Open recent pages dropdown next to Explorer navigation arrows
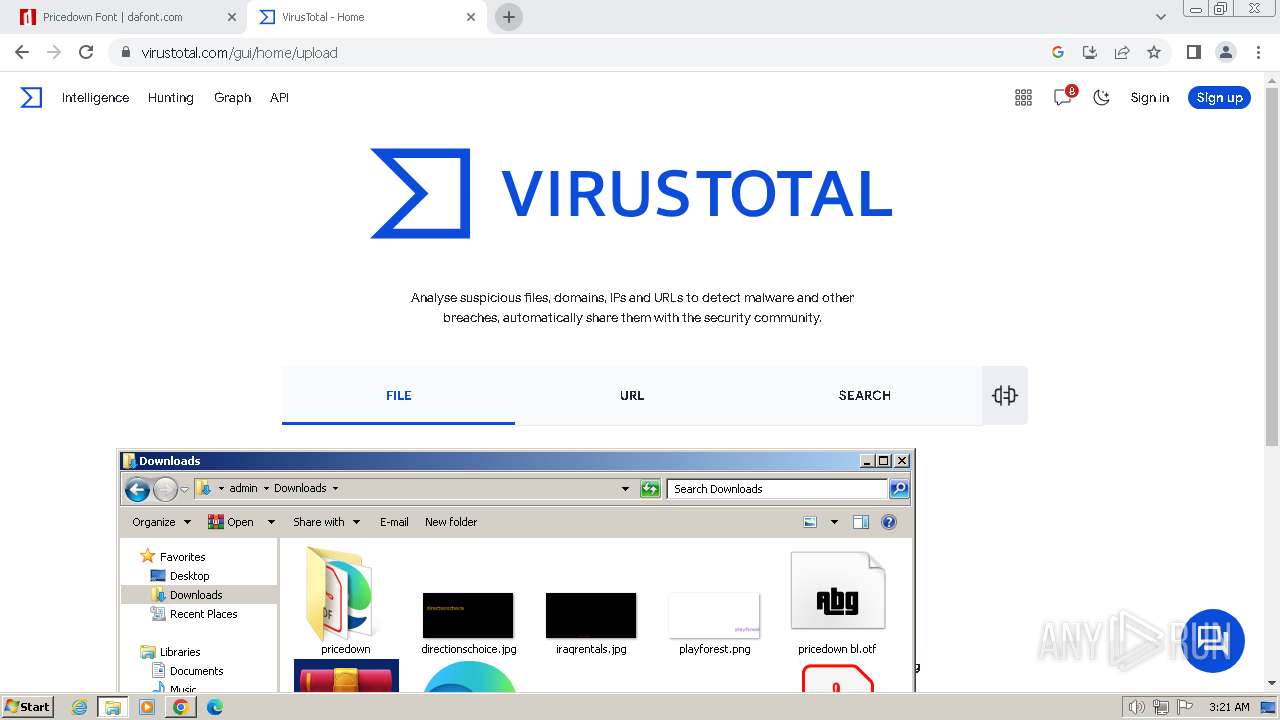Viewport: 1280px width, 720px height. pos(184,489)
